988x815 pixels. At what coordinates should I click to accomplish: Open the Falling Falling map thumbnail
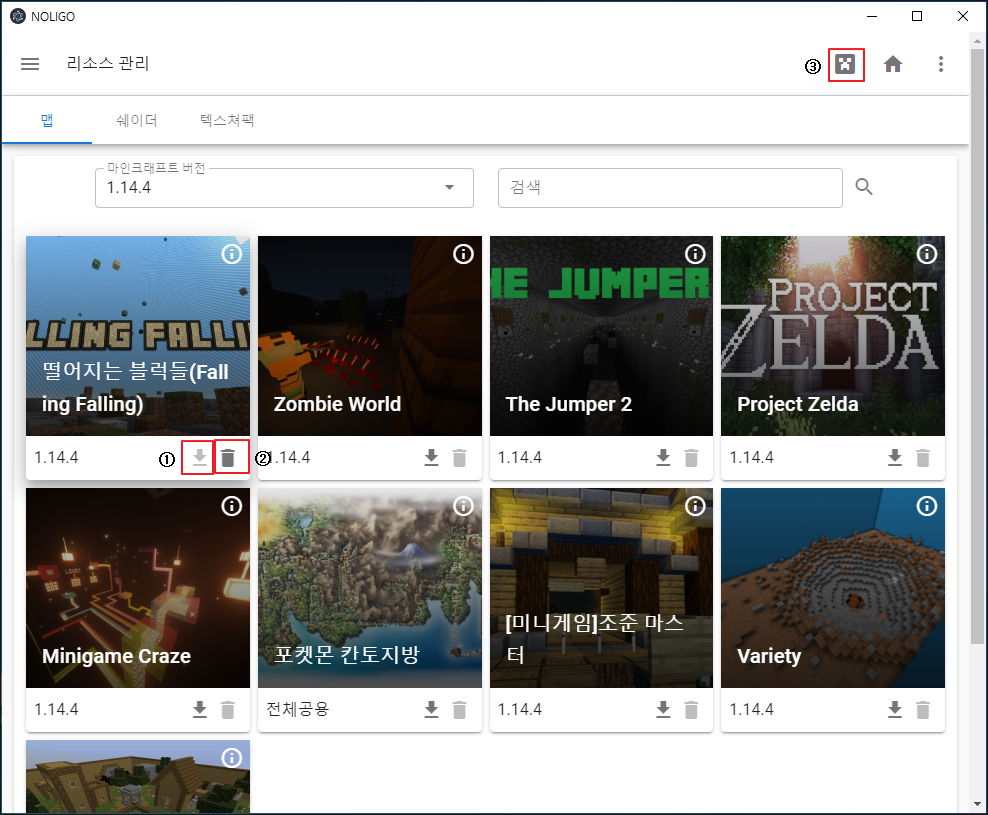coord(137,336)
